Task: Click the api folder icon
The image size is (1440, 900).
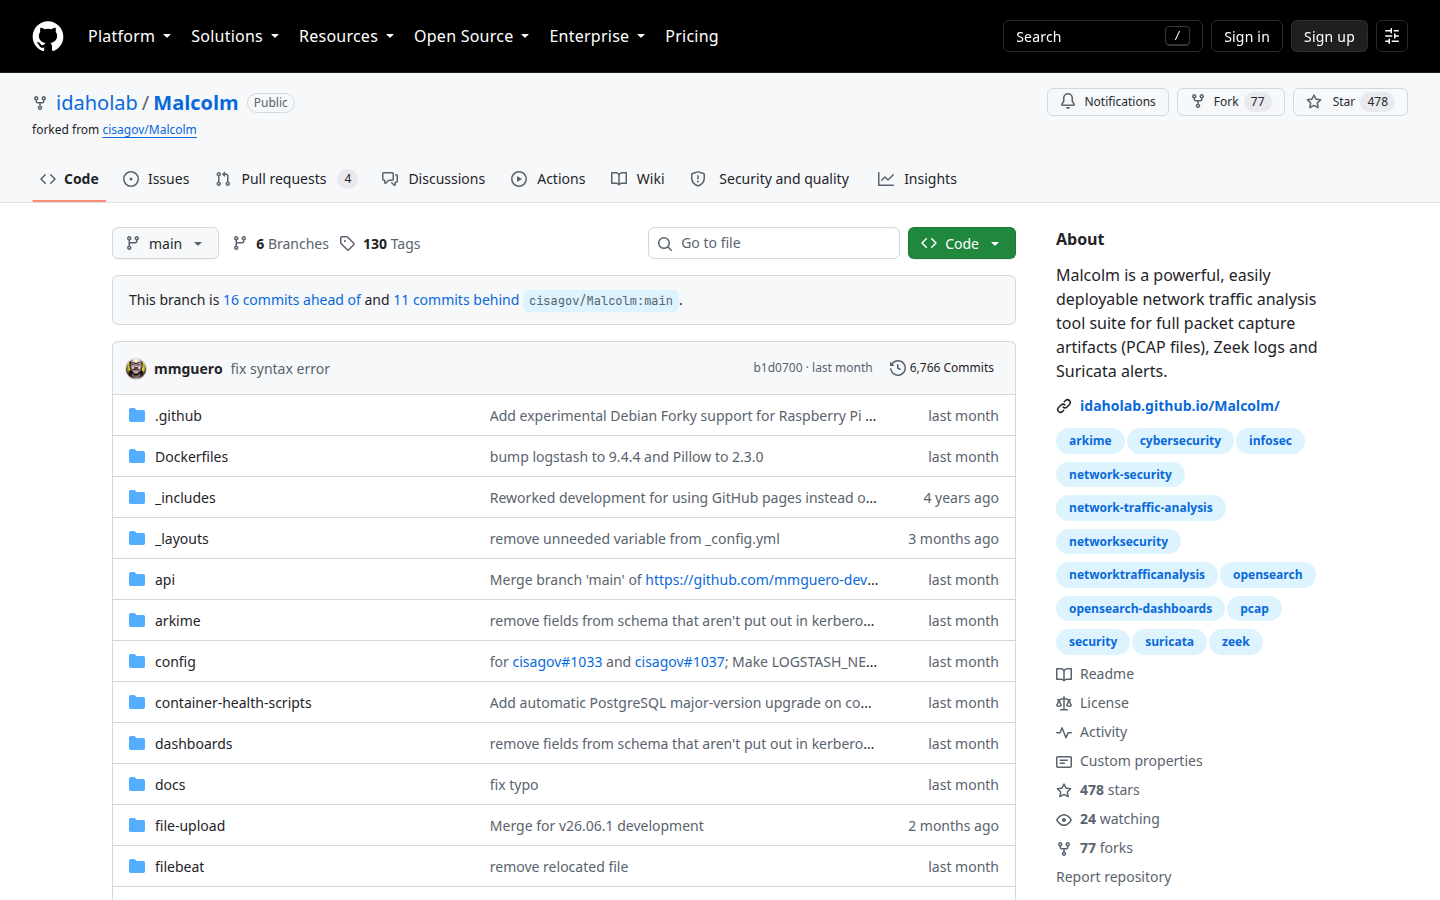Action: coord(137,579)
